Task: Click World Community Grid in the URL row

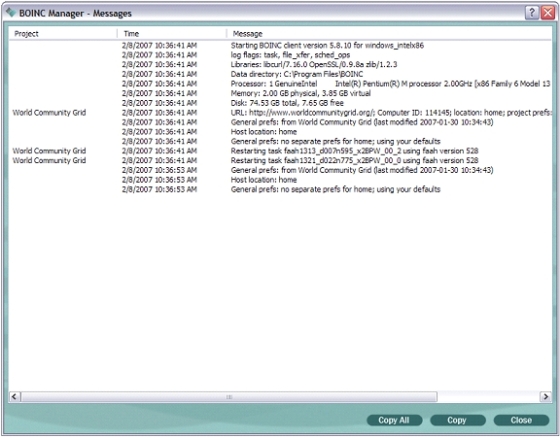Action: [49, 113]
